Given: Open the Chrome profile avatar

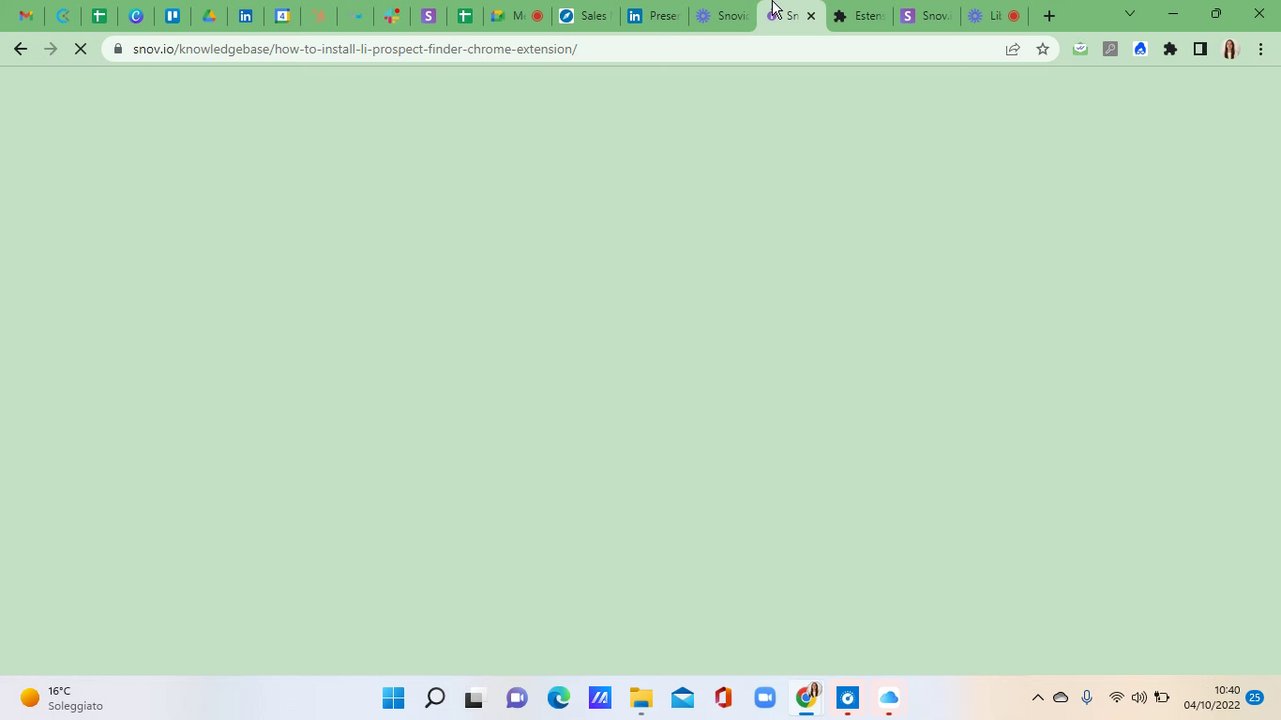Looking at the screenshot, I should [x=1231, y=49].
